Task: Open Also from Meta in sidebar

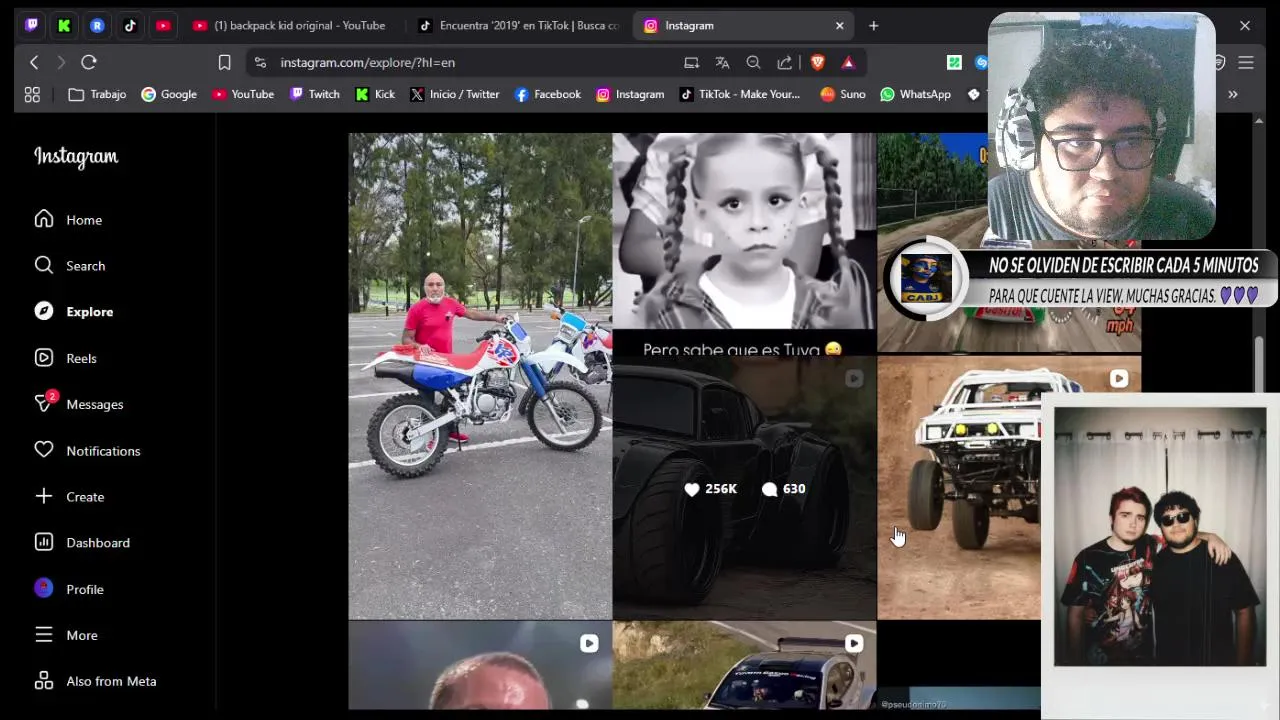Action: 95,681
